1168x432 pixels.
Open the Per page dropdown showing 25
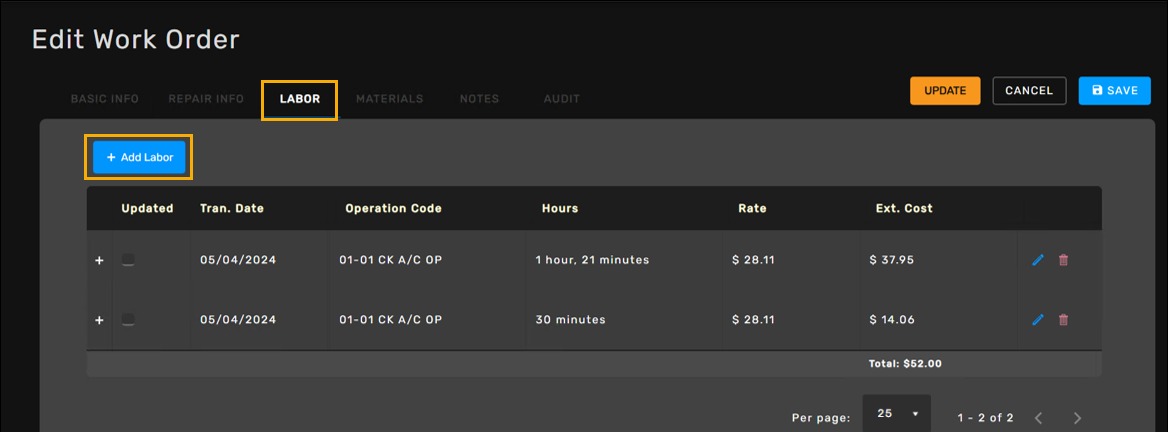click(896, 414)
